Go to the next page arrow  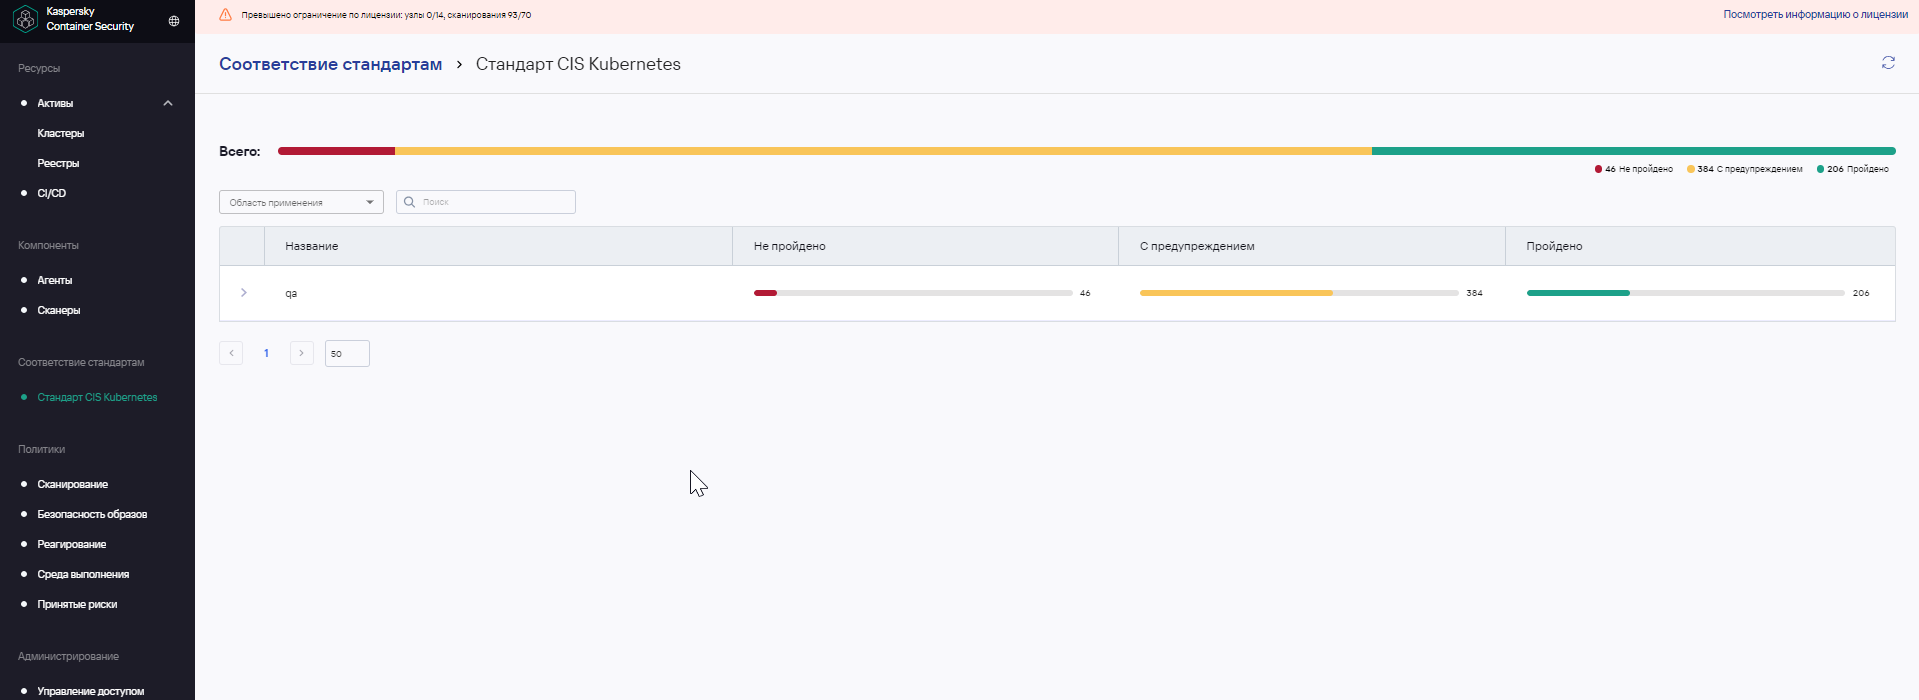coord(301,353)
